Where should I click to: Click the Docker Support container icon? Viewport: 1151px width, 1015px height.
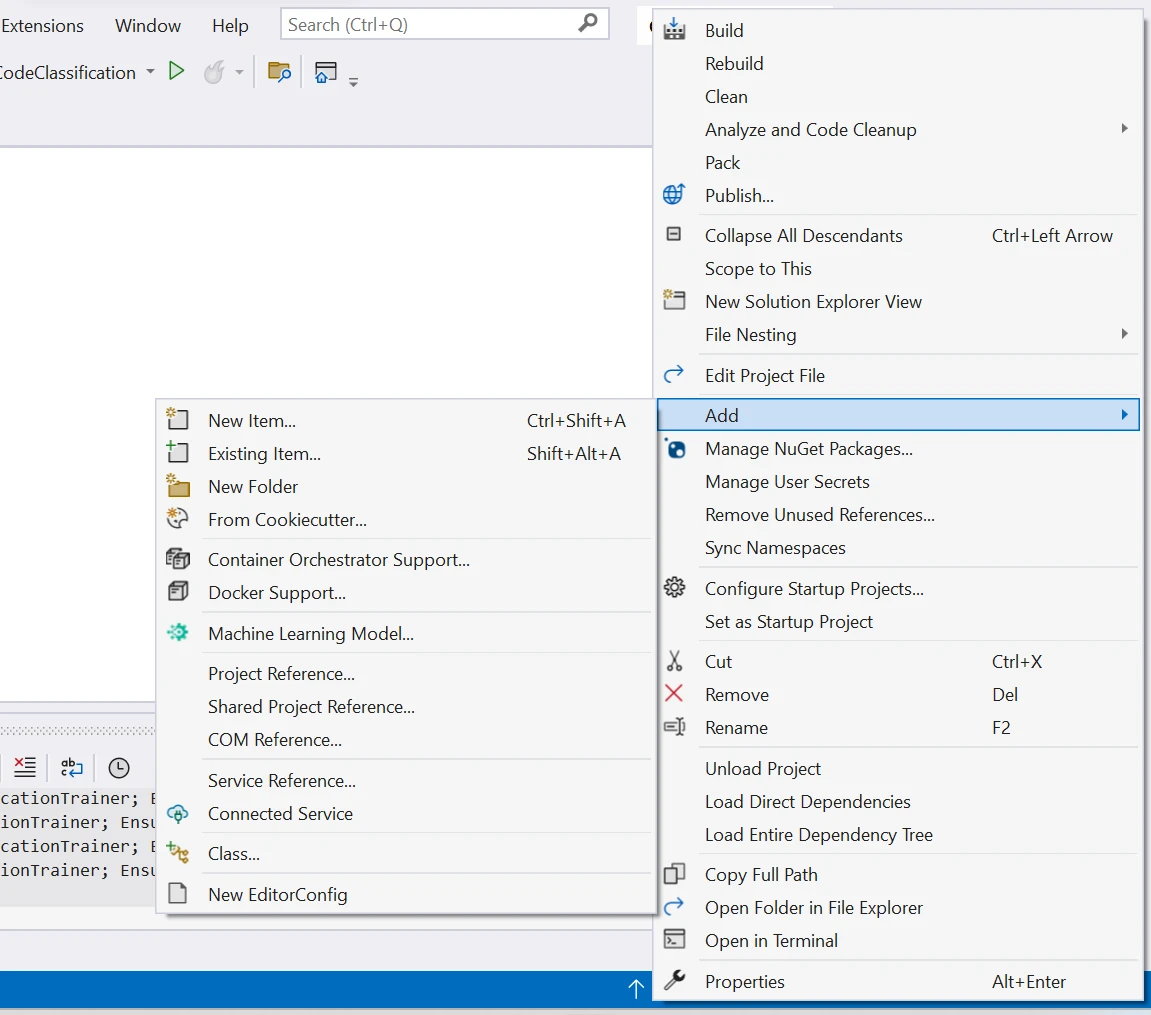178,592
